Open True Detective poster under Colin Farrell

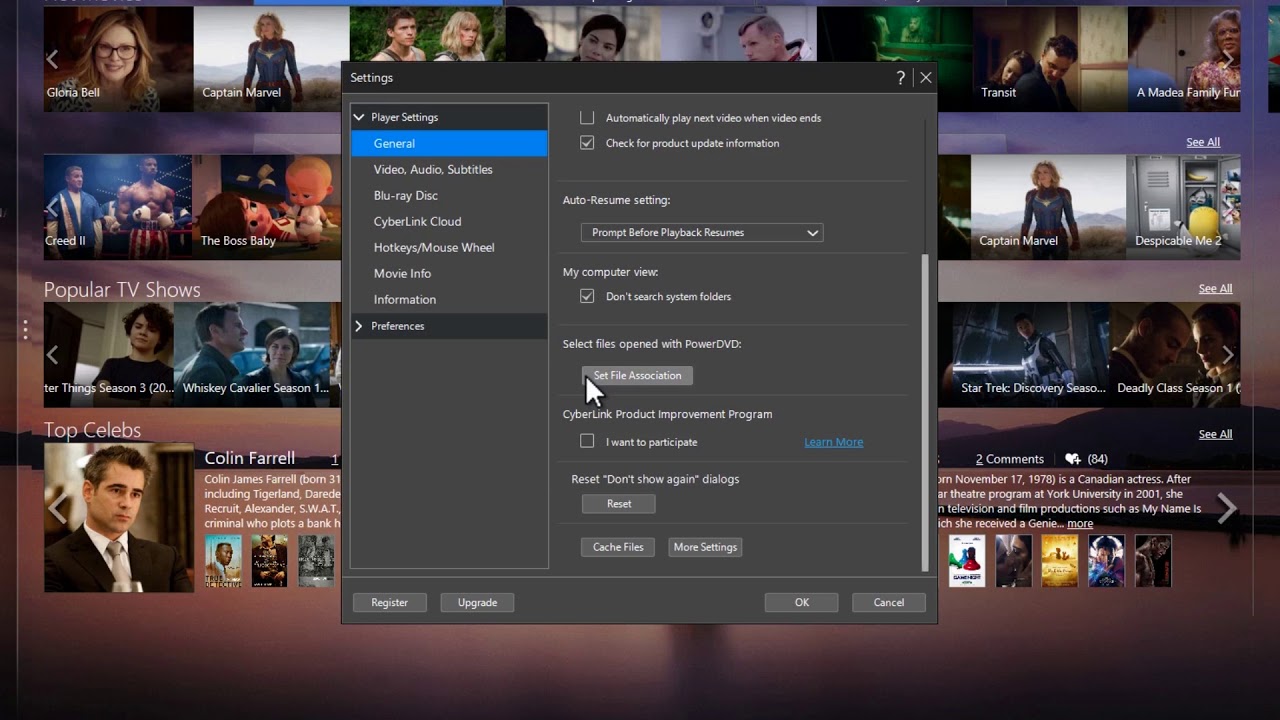pyautogui.click(x=223, y=561)
